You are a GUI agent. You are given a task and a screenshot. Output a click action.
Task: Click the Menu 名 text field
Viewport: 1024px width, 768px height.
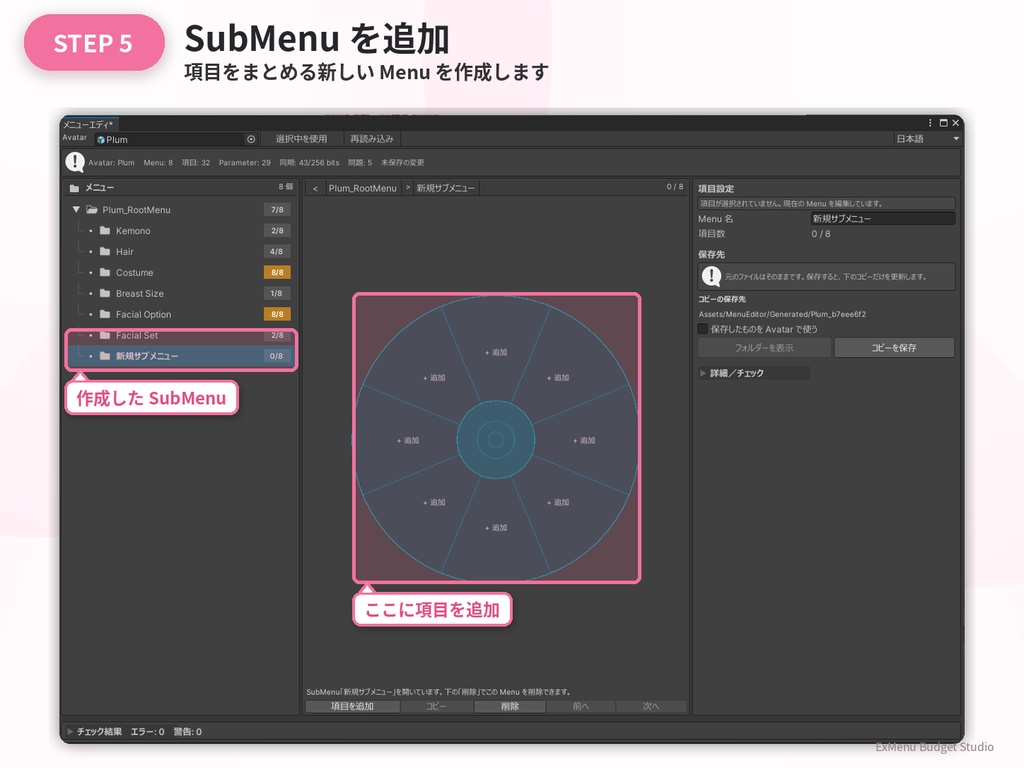pos(883,218)
